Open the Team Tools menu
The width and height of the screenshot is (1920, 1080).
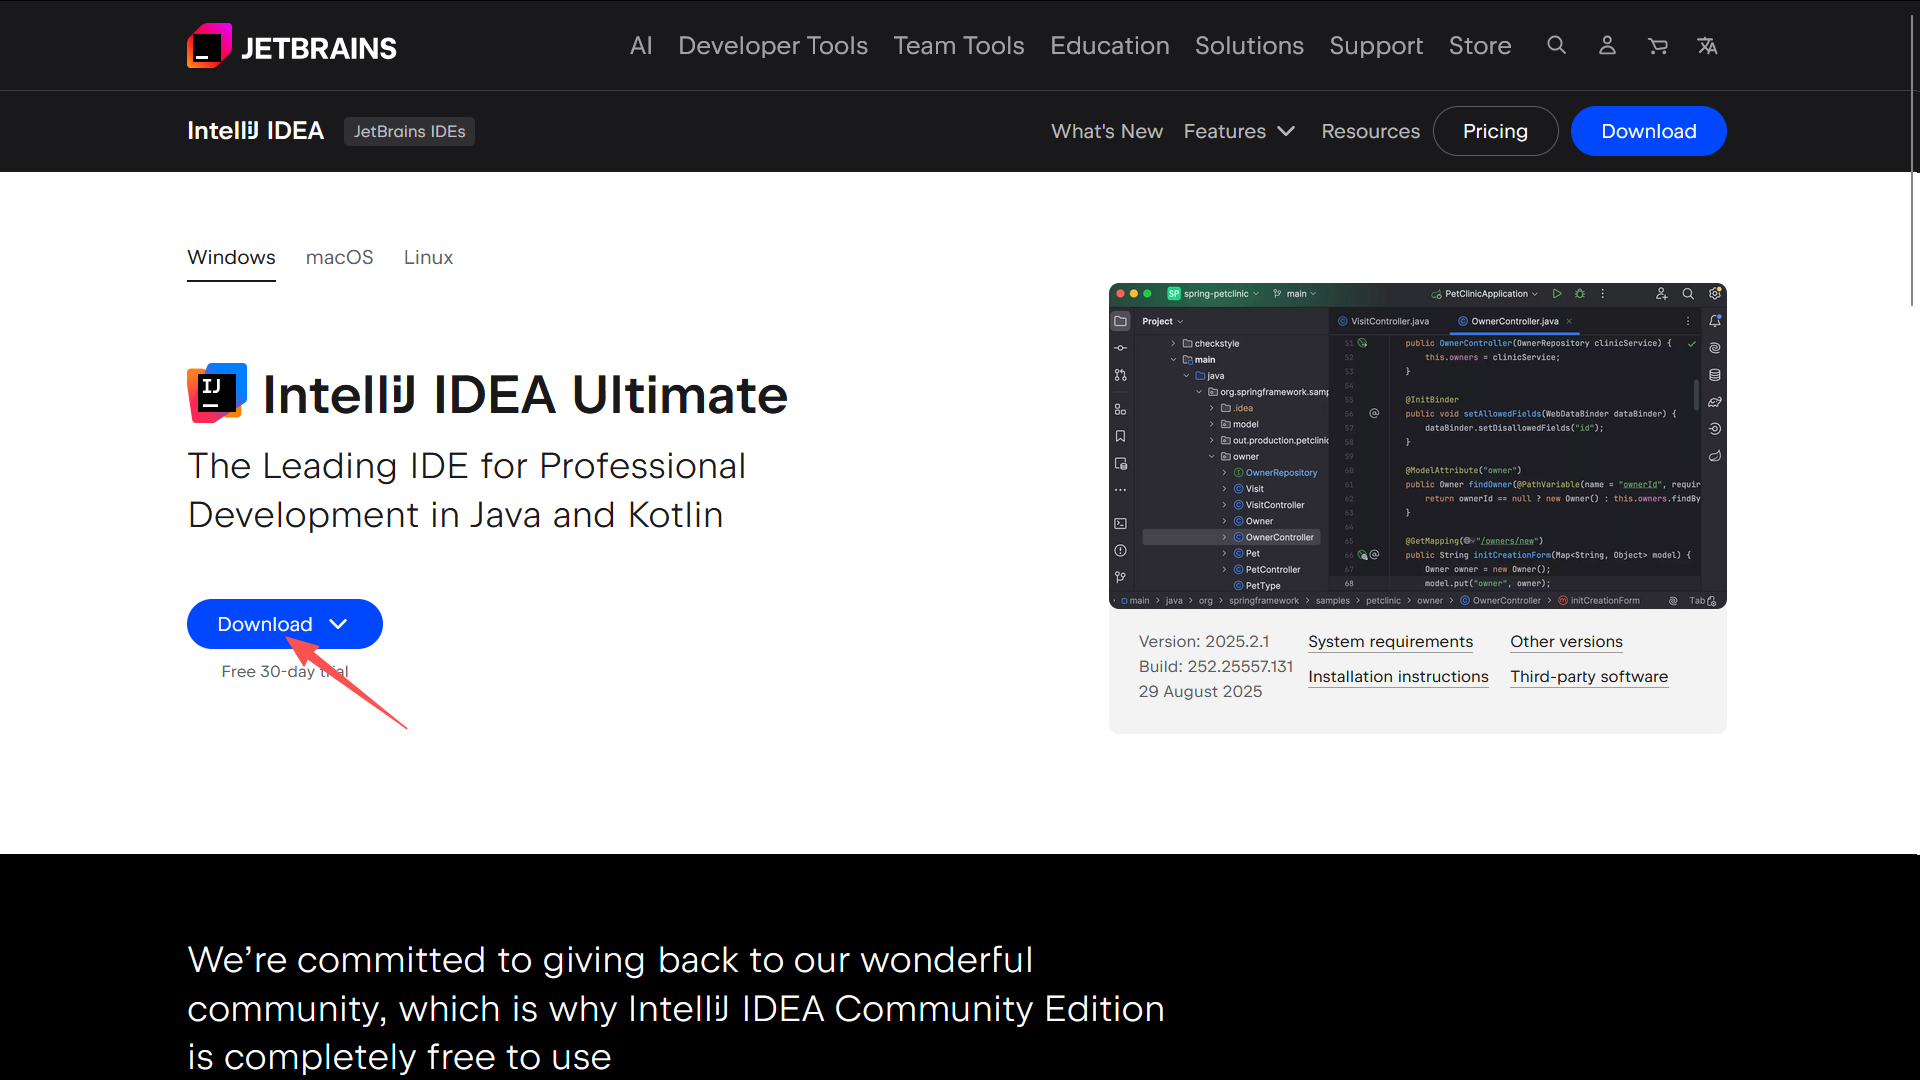pos(959,46)
